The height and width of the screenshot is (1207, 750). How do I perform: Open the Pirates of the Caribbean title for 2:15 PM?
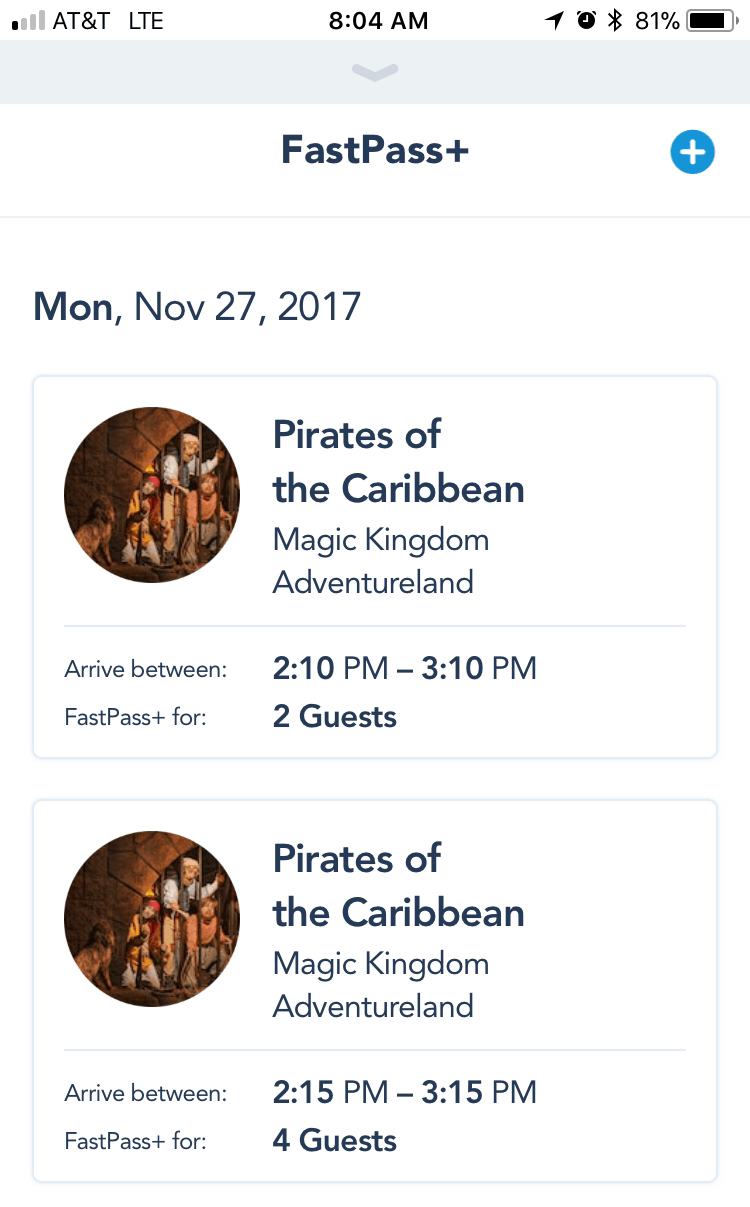tap(398, 885)
